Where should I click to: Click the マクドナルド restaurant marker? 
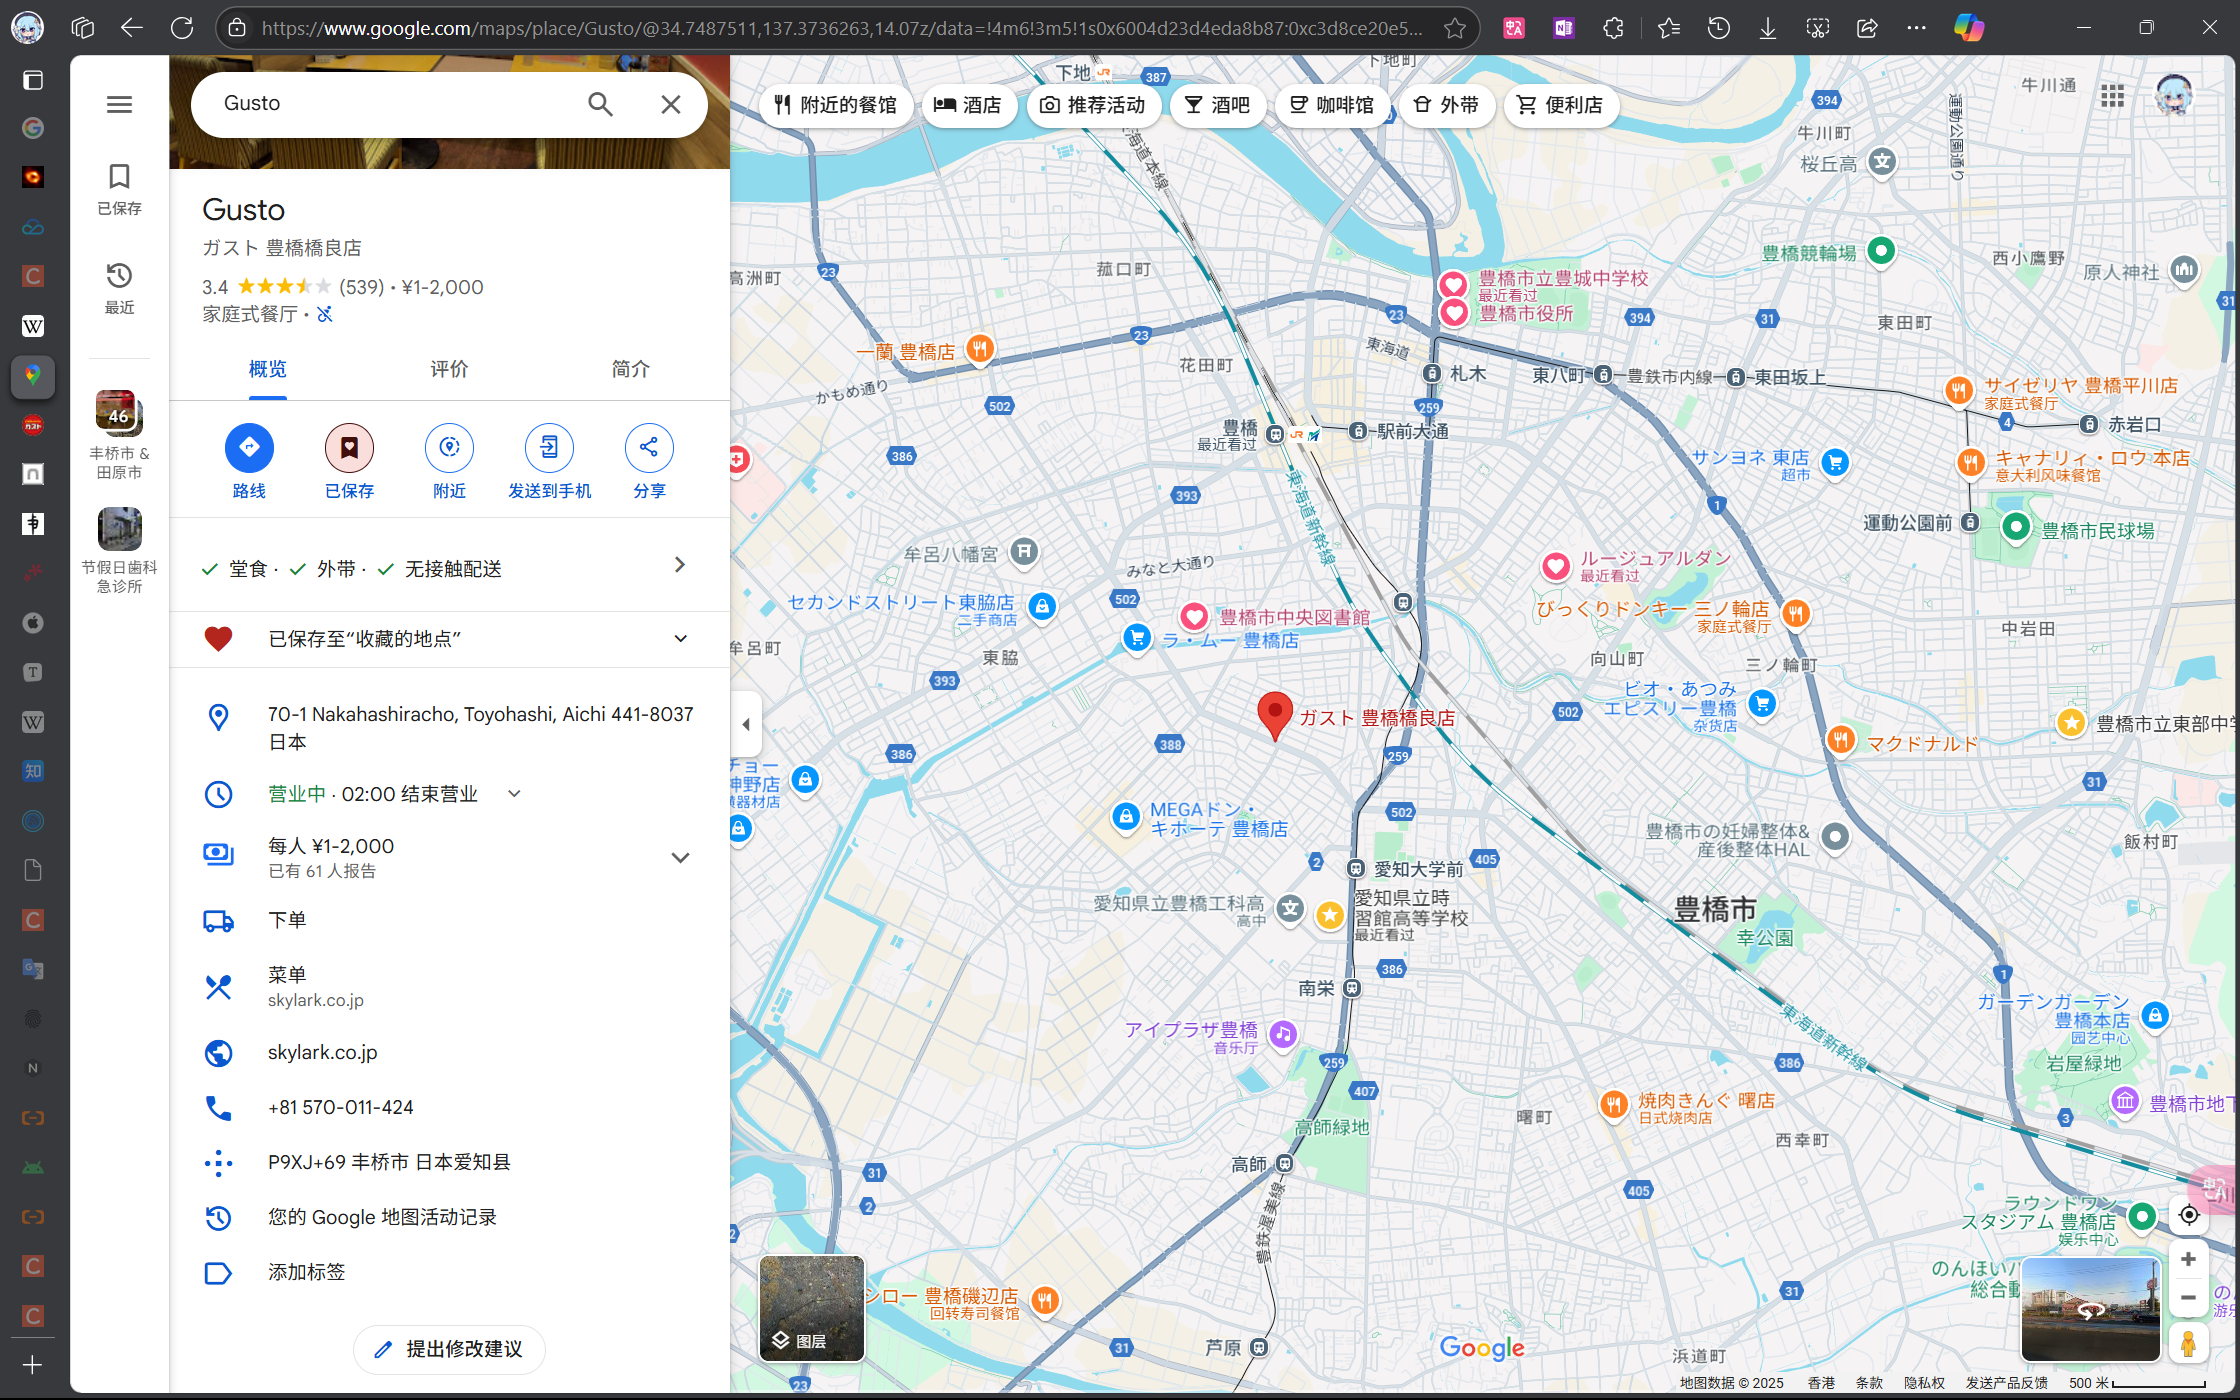[x=1840, y=740]
